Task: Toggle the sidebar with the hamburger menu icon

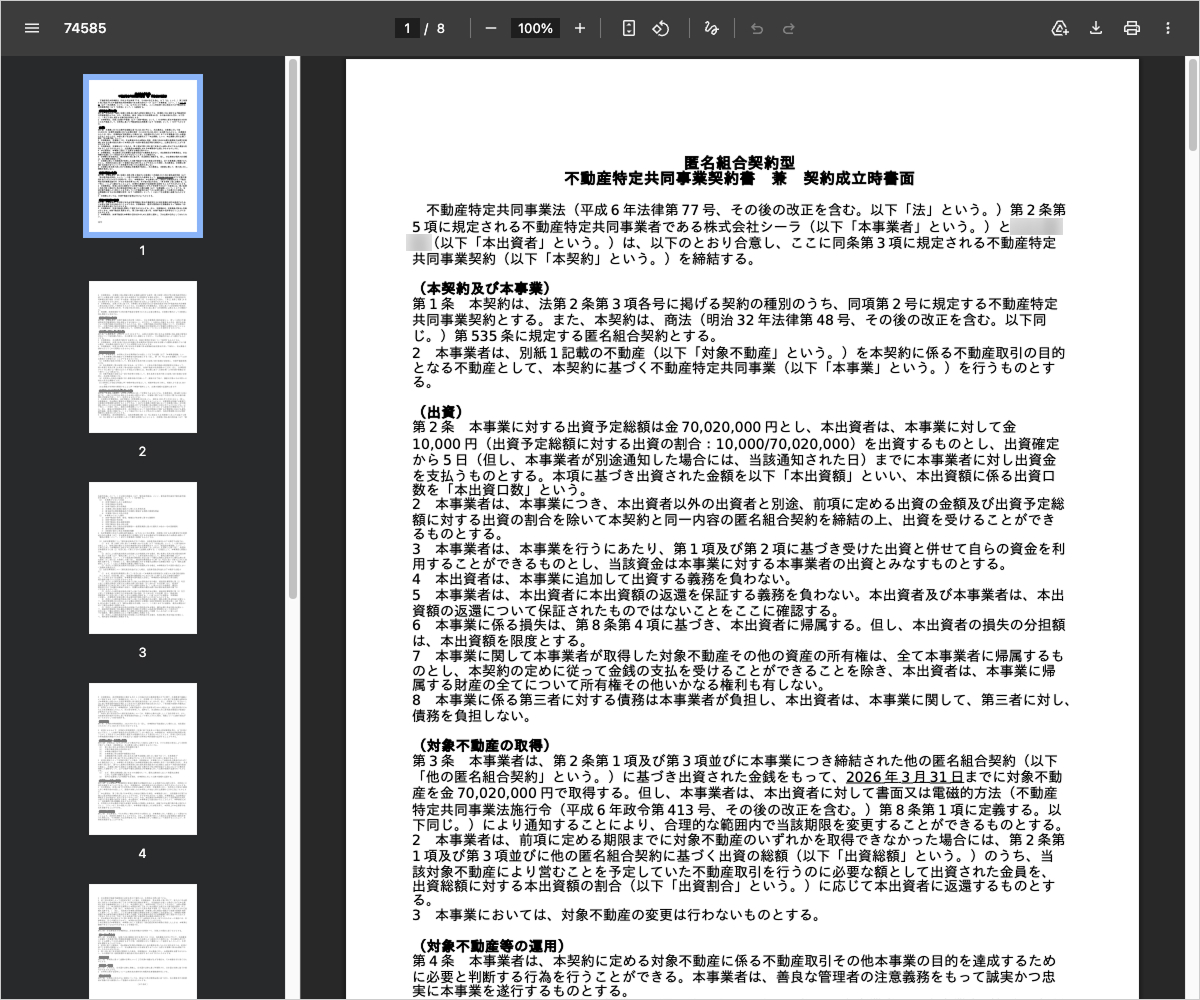Action: (x=32, y=28)
